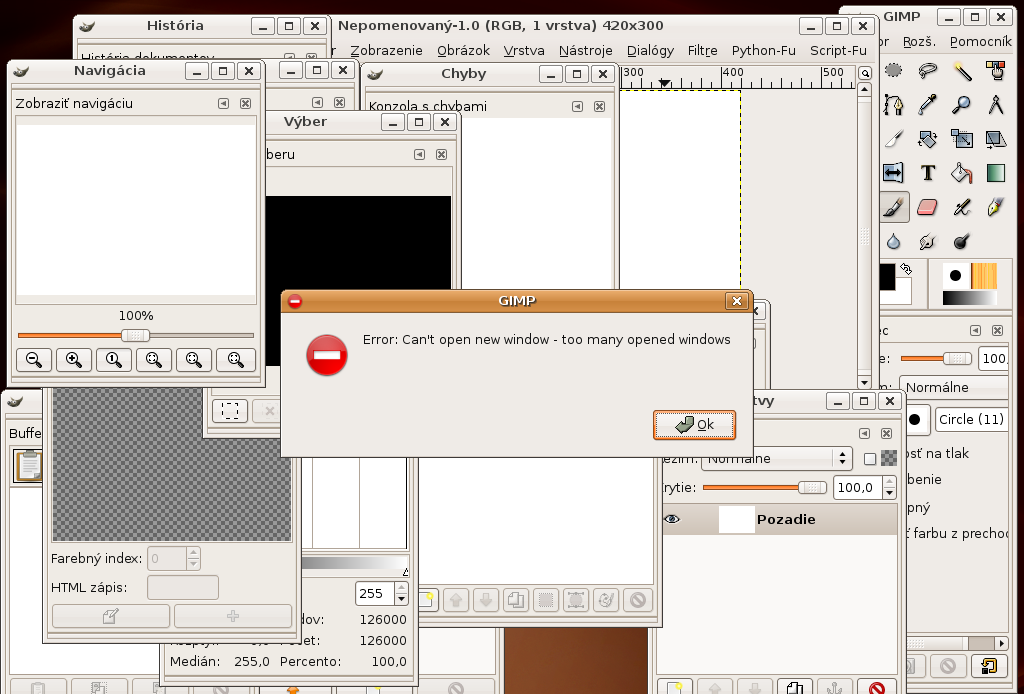Select the Ink pen tool
The height and width of the screenshot is (694, 1024).
995,208
